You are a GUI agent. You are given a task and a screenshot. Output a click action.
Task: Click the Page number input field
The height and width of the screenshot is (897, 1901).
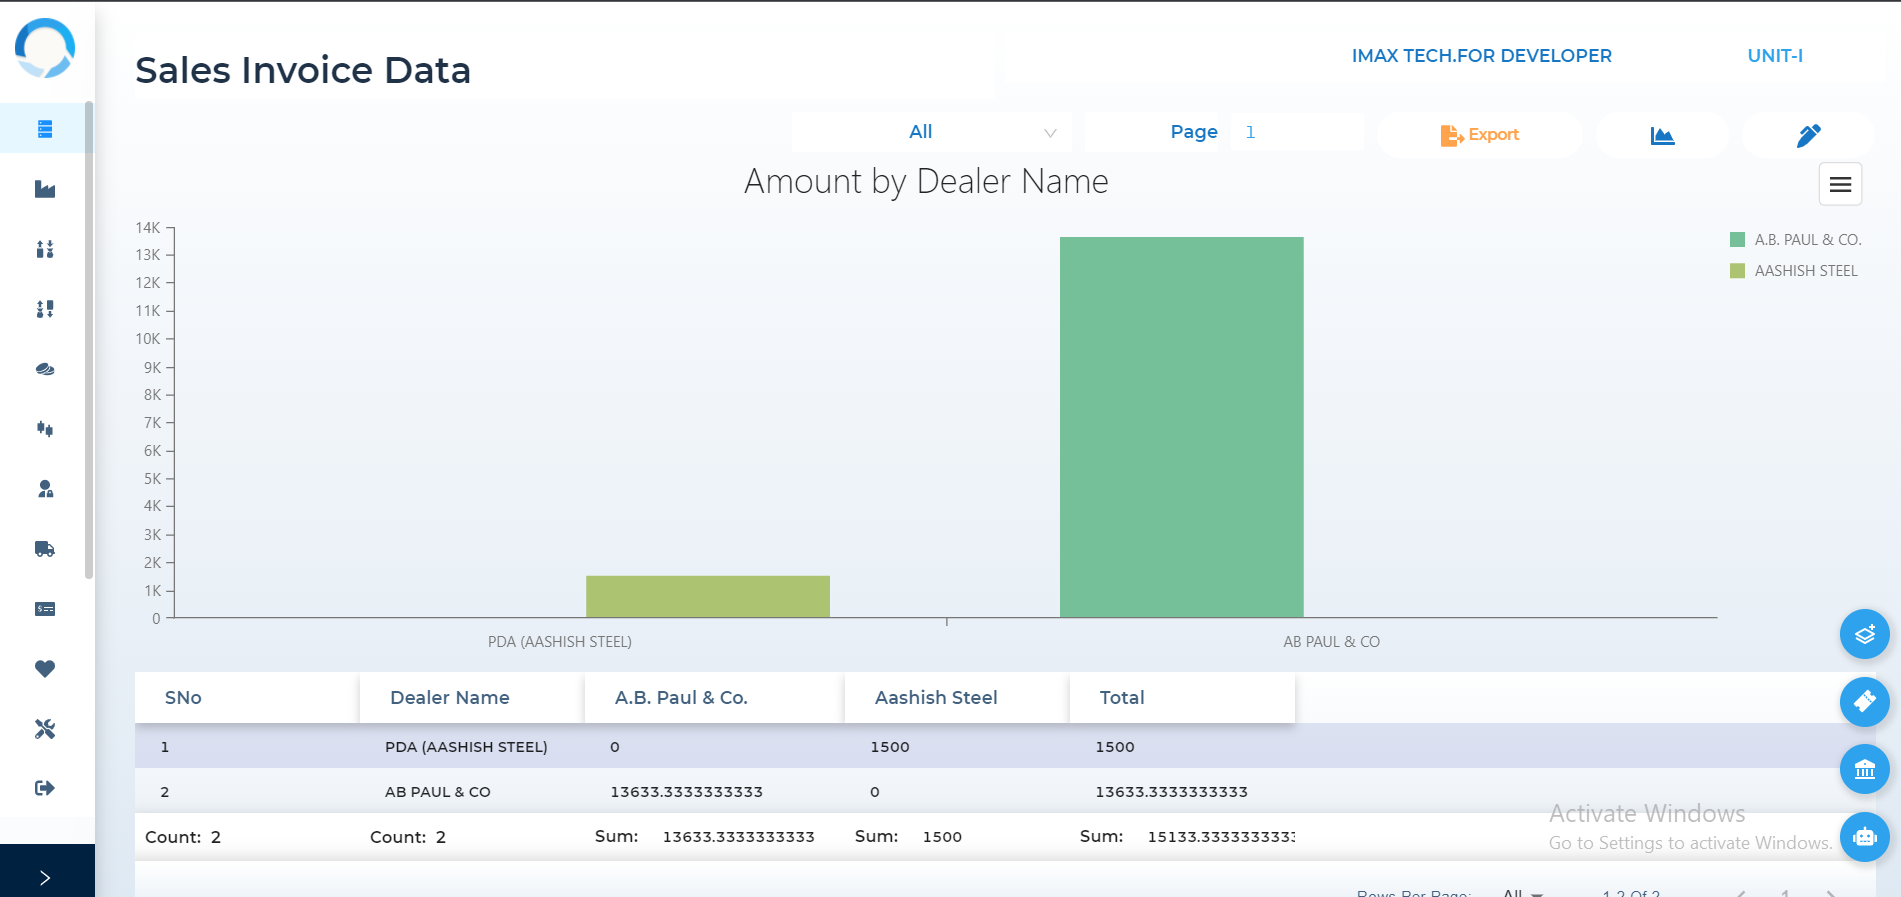point(1296,132)
